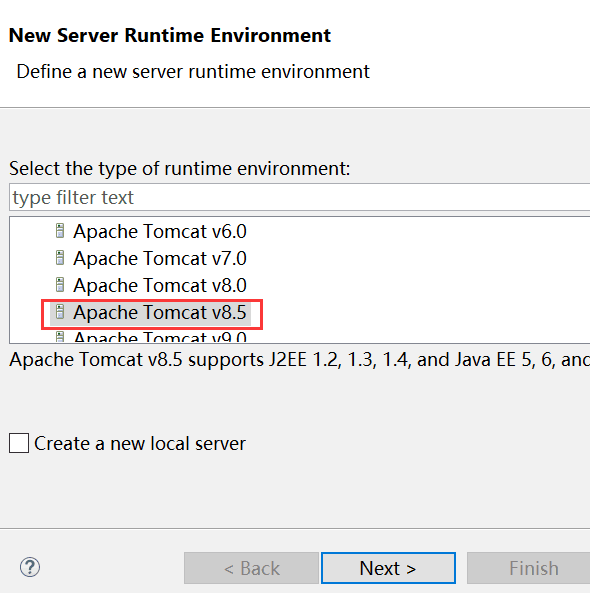Choose Apache Tomcat v8.0 from the list
Viewport: 590px width, 593px height.
(x=160, y=285)
